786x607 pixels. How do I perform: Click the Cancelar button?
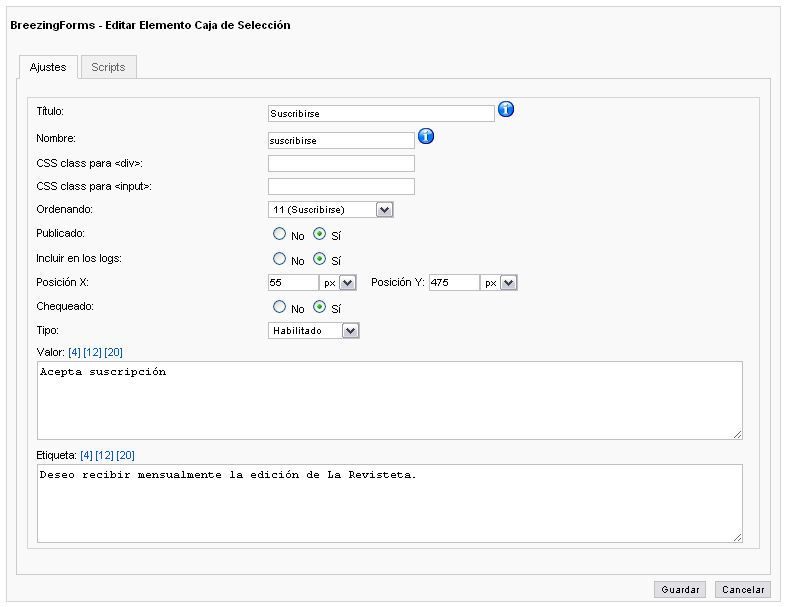tap(743, 589)
